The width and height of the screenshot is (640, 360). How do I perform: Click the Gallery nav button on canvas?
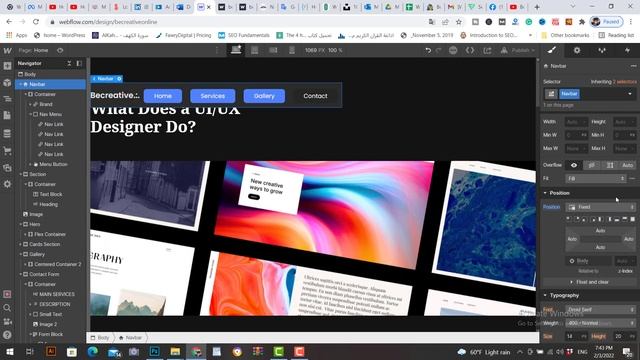tap(264, 96)
